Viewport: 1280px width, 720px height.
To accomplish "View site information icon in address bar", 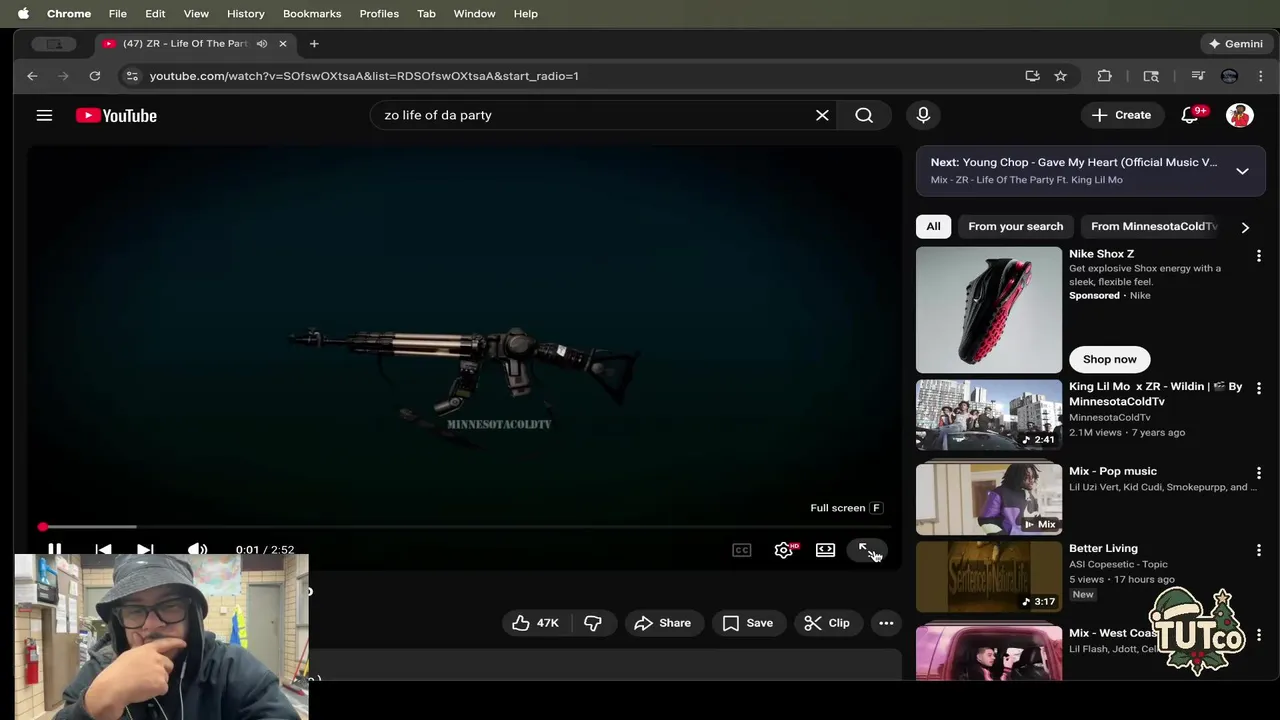I will (x=131, y=76).
